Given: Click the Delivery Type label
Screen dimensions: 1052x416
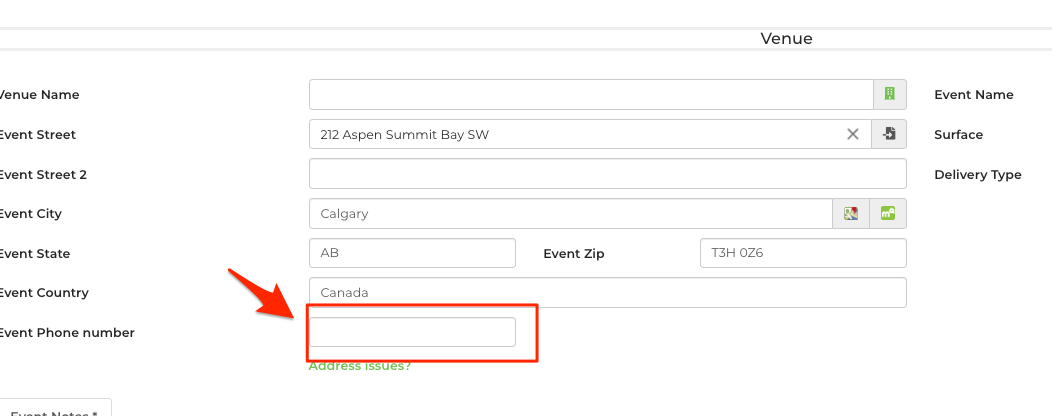Looking at the screenshot, I should pos(977,174).
